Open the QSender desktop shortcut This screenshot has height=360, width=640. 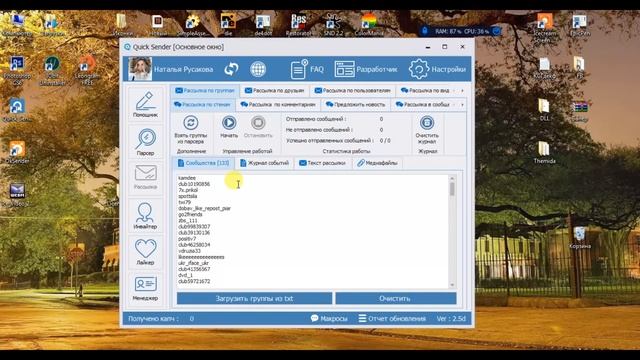[17, 152]
